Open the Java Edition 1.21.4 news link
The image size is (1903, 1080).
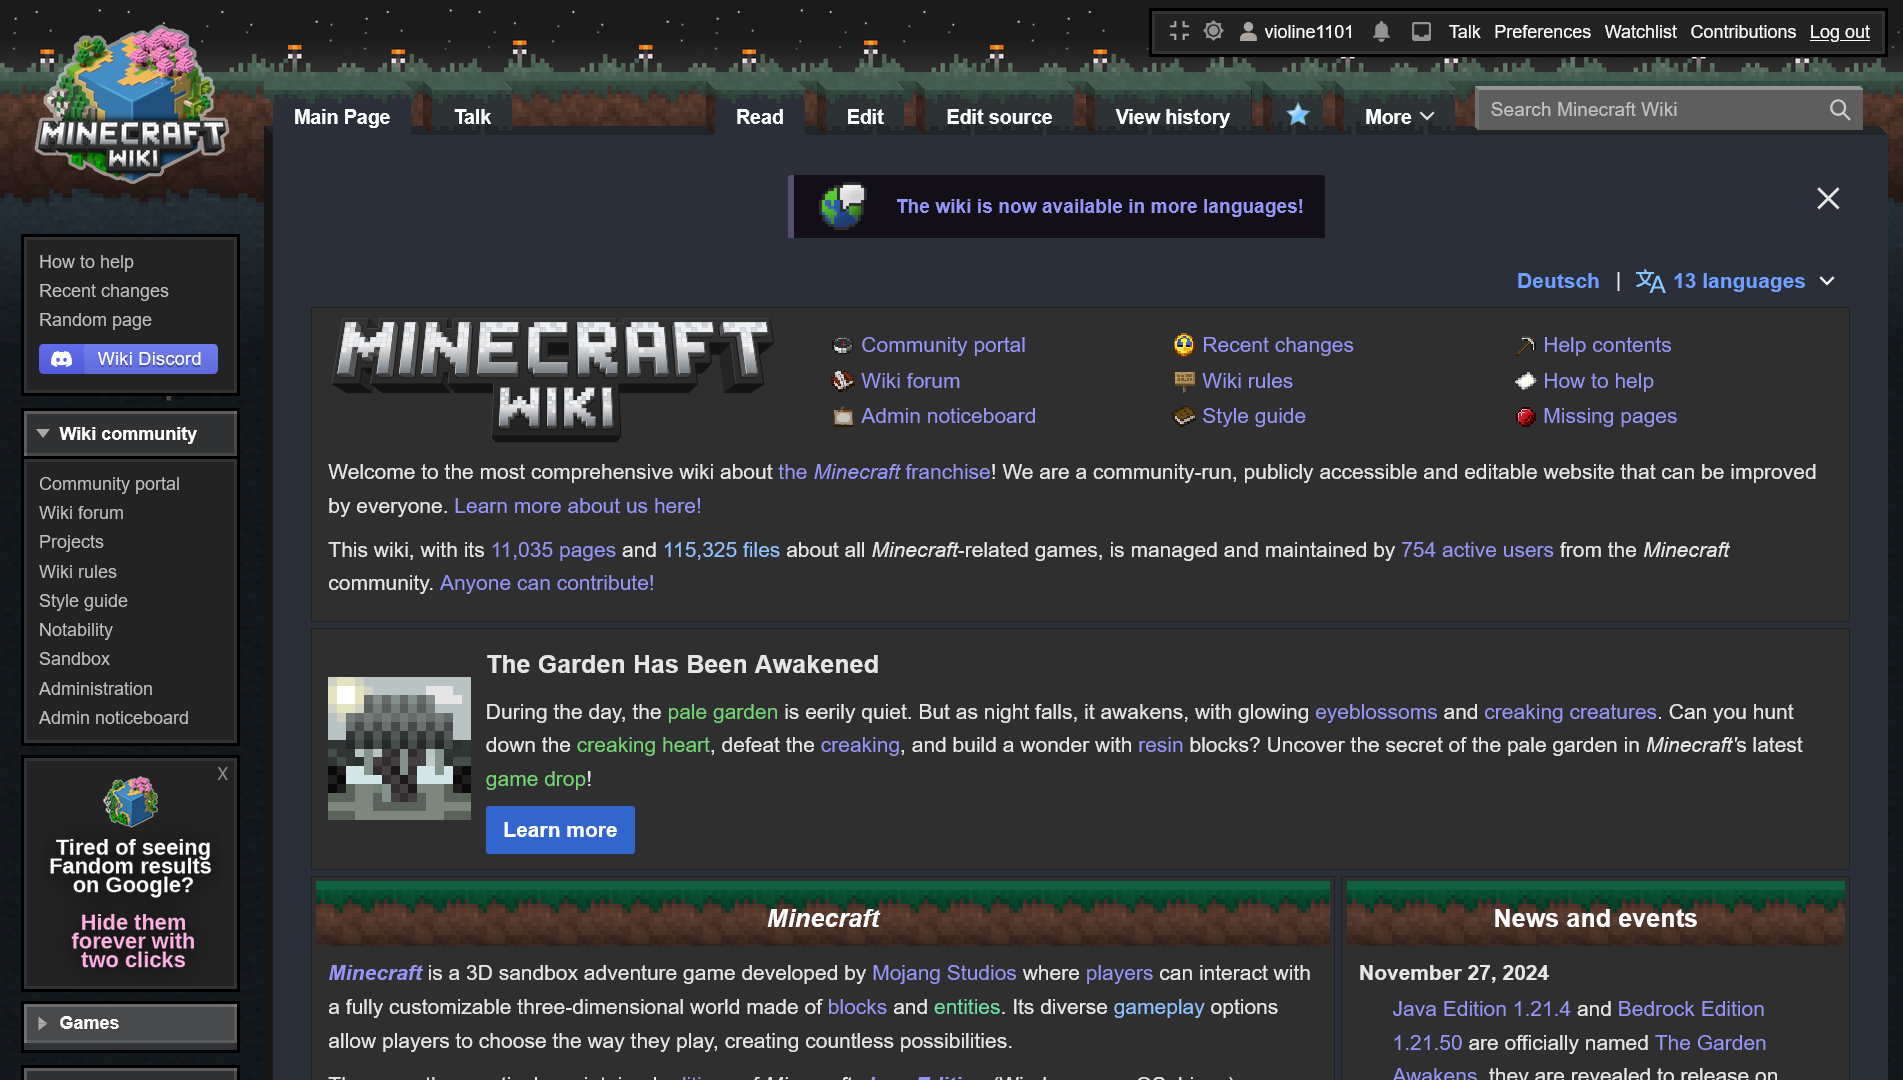tap(1481, 1009)
